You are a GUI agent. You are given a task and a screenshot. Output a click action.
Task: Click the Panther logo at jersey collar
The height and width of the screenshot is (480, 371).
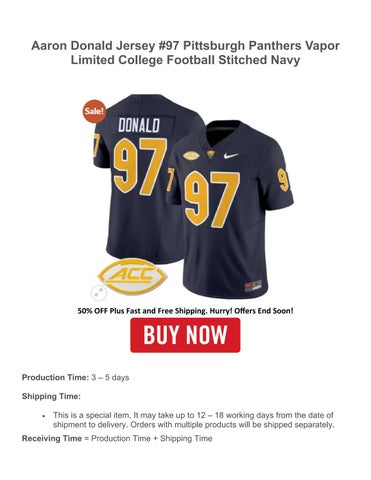click(211, 154)
